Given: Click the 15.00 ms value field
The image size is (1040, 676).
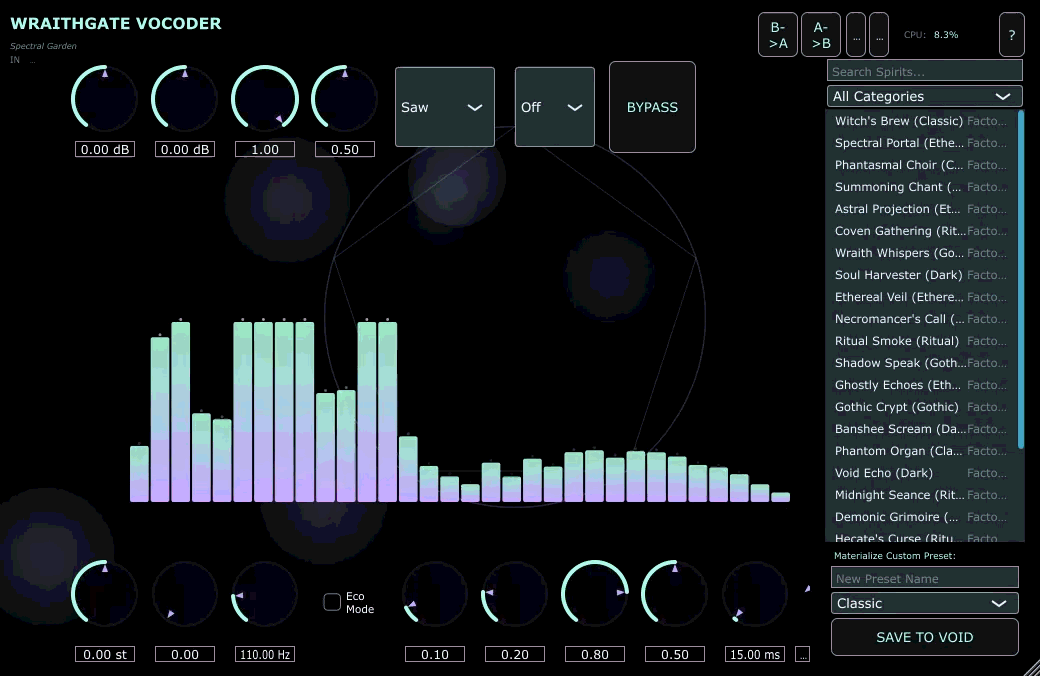Looking at the screenshot, I should (755, 654).
